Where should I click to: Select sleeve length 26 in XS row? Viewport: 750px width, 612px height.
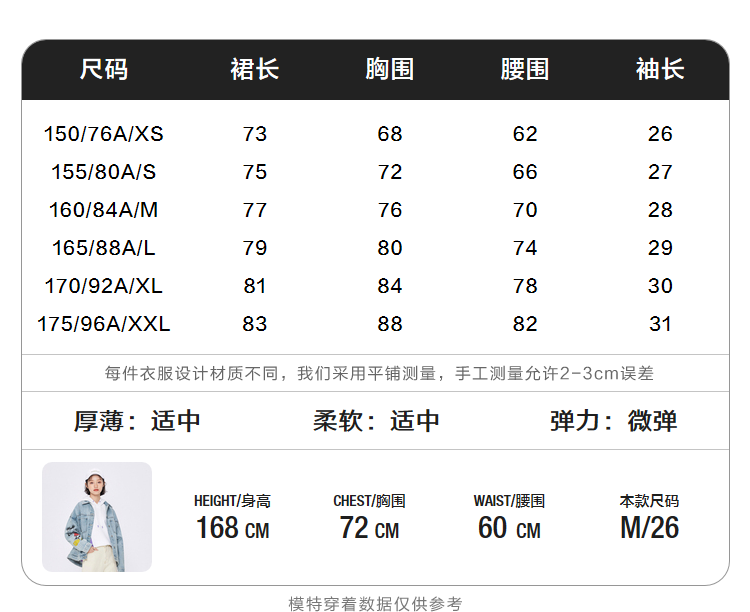click(x=661, y=134)
